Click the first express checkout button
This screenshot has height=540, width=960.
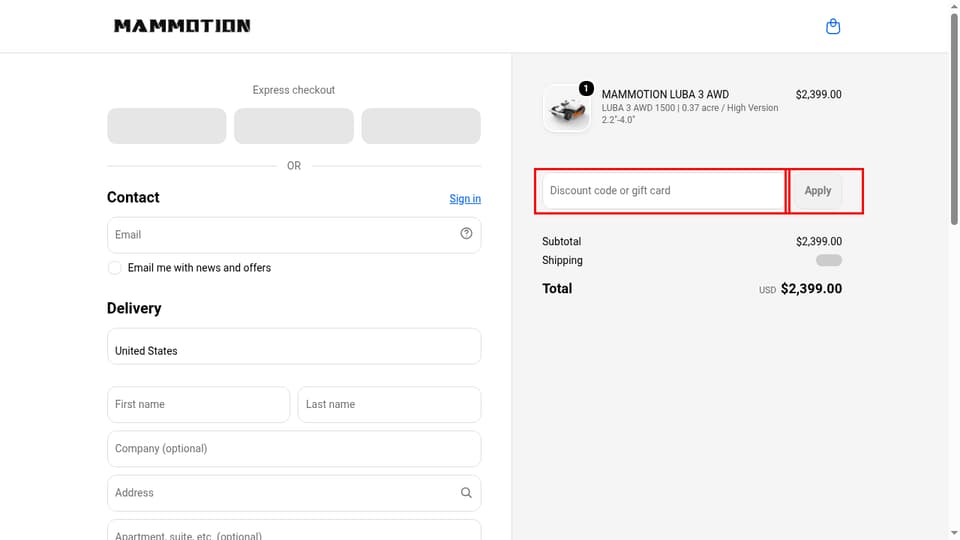click(167, 126)
